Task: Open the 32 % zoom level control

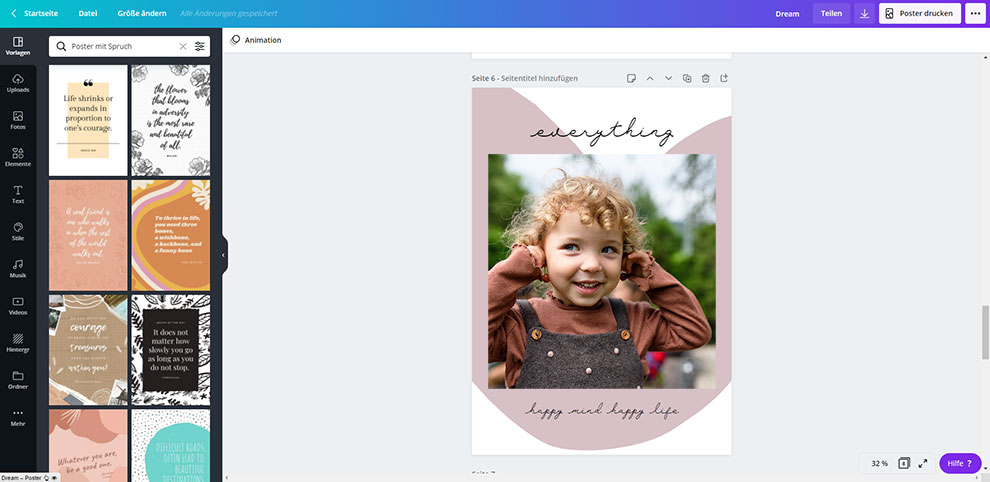Action: click(880, 463)
